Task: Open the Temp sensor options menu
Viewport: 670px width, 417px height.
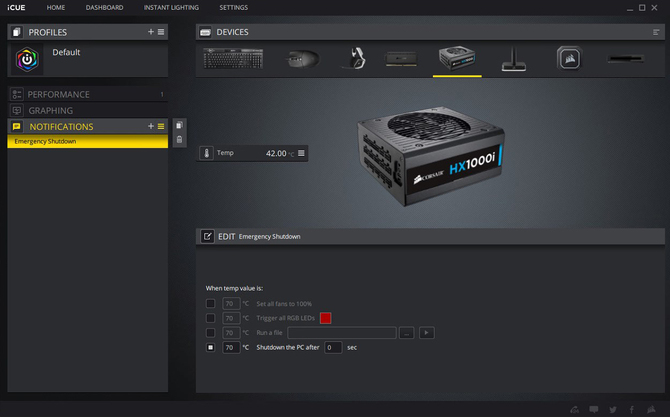Action: [x=301, y=153]
